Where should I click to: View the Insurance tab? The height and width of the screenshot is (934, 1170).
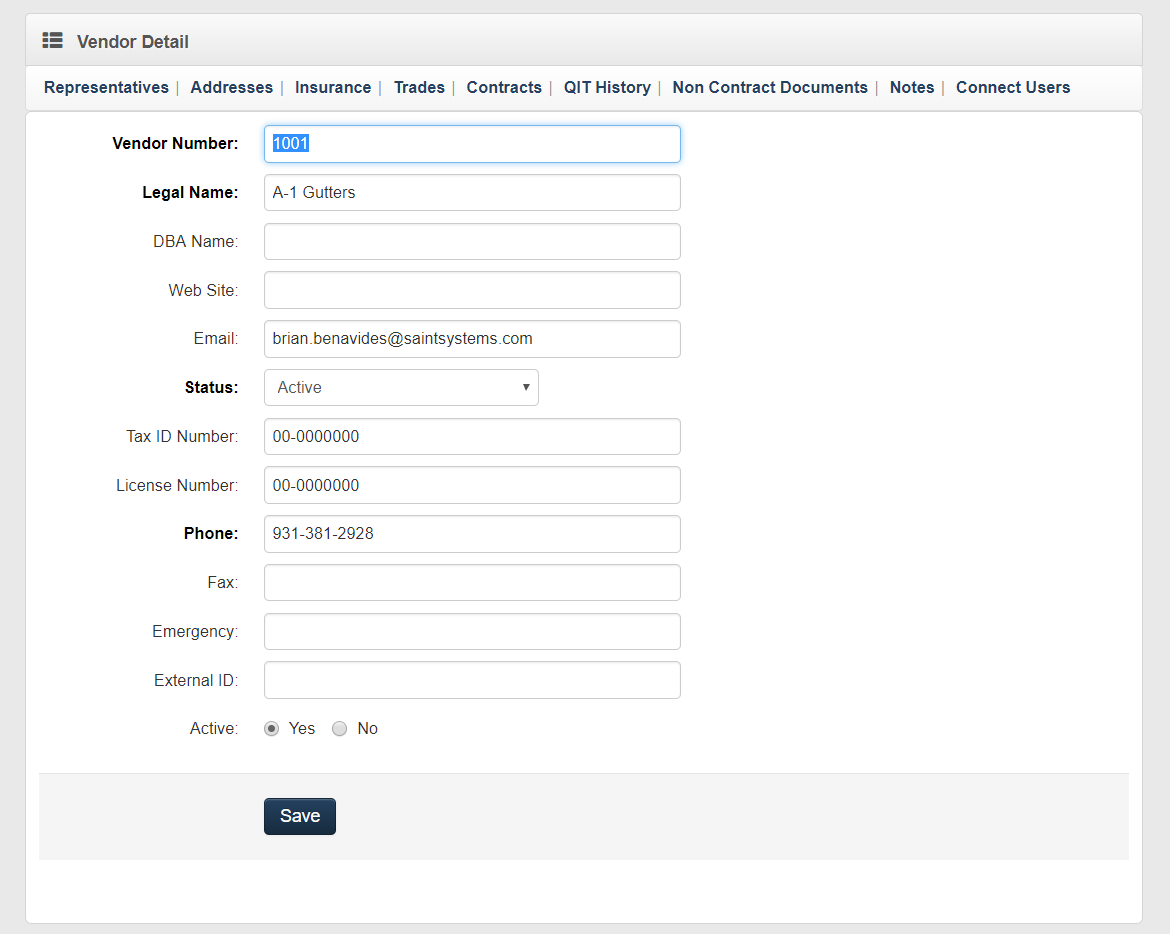[333, 87]
